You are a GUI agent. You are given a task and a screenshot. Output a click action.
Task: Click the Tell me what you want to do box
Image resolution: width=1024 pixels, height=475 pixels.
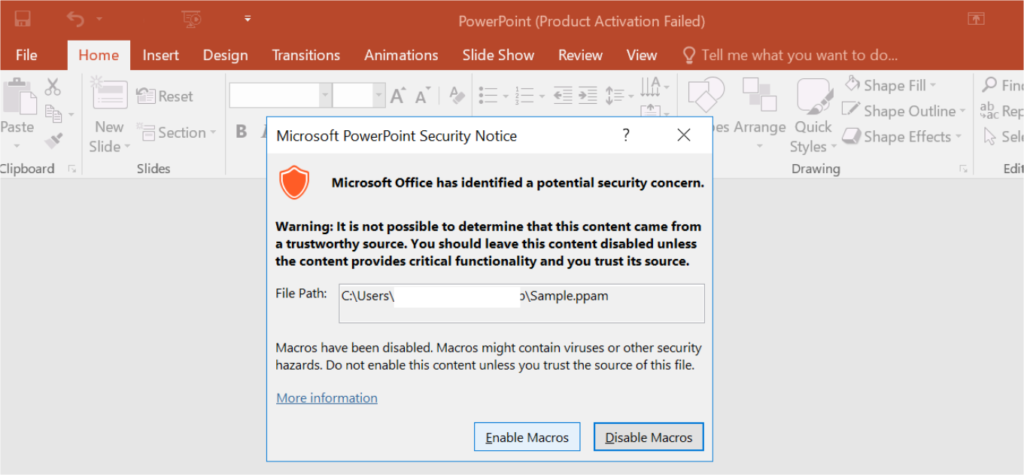790,56
